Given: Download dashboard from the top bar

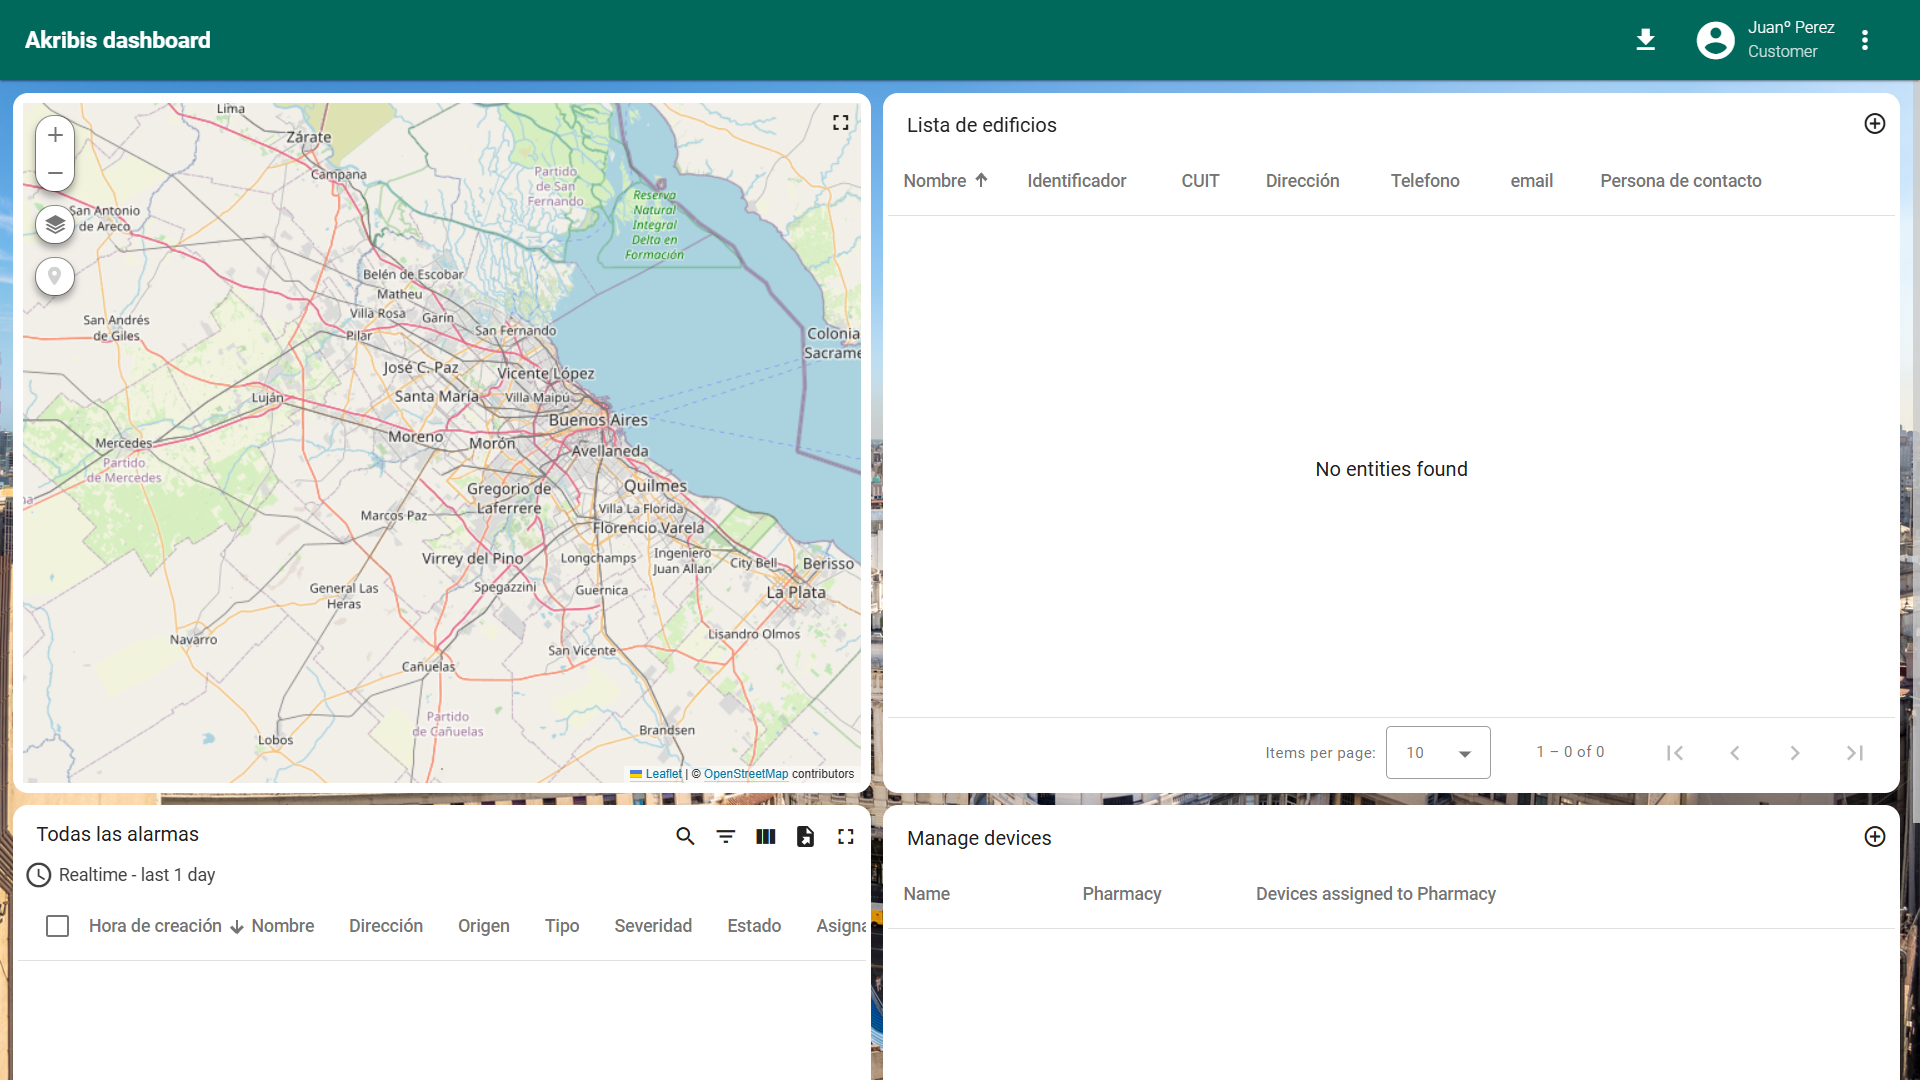Looking at the screenshot, I should coord(1645,40).
